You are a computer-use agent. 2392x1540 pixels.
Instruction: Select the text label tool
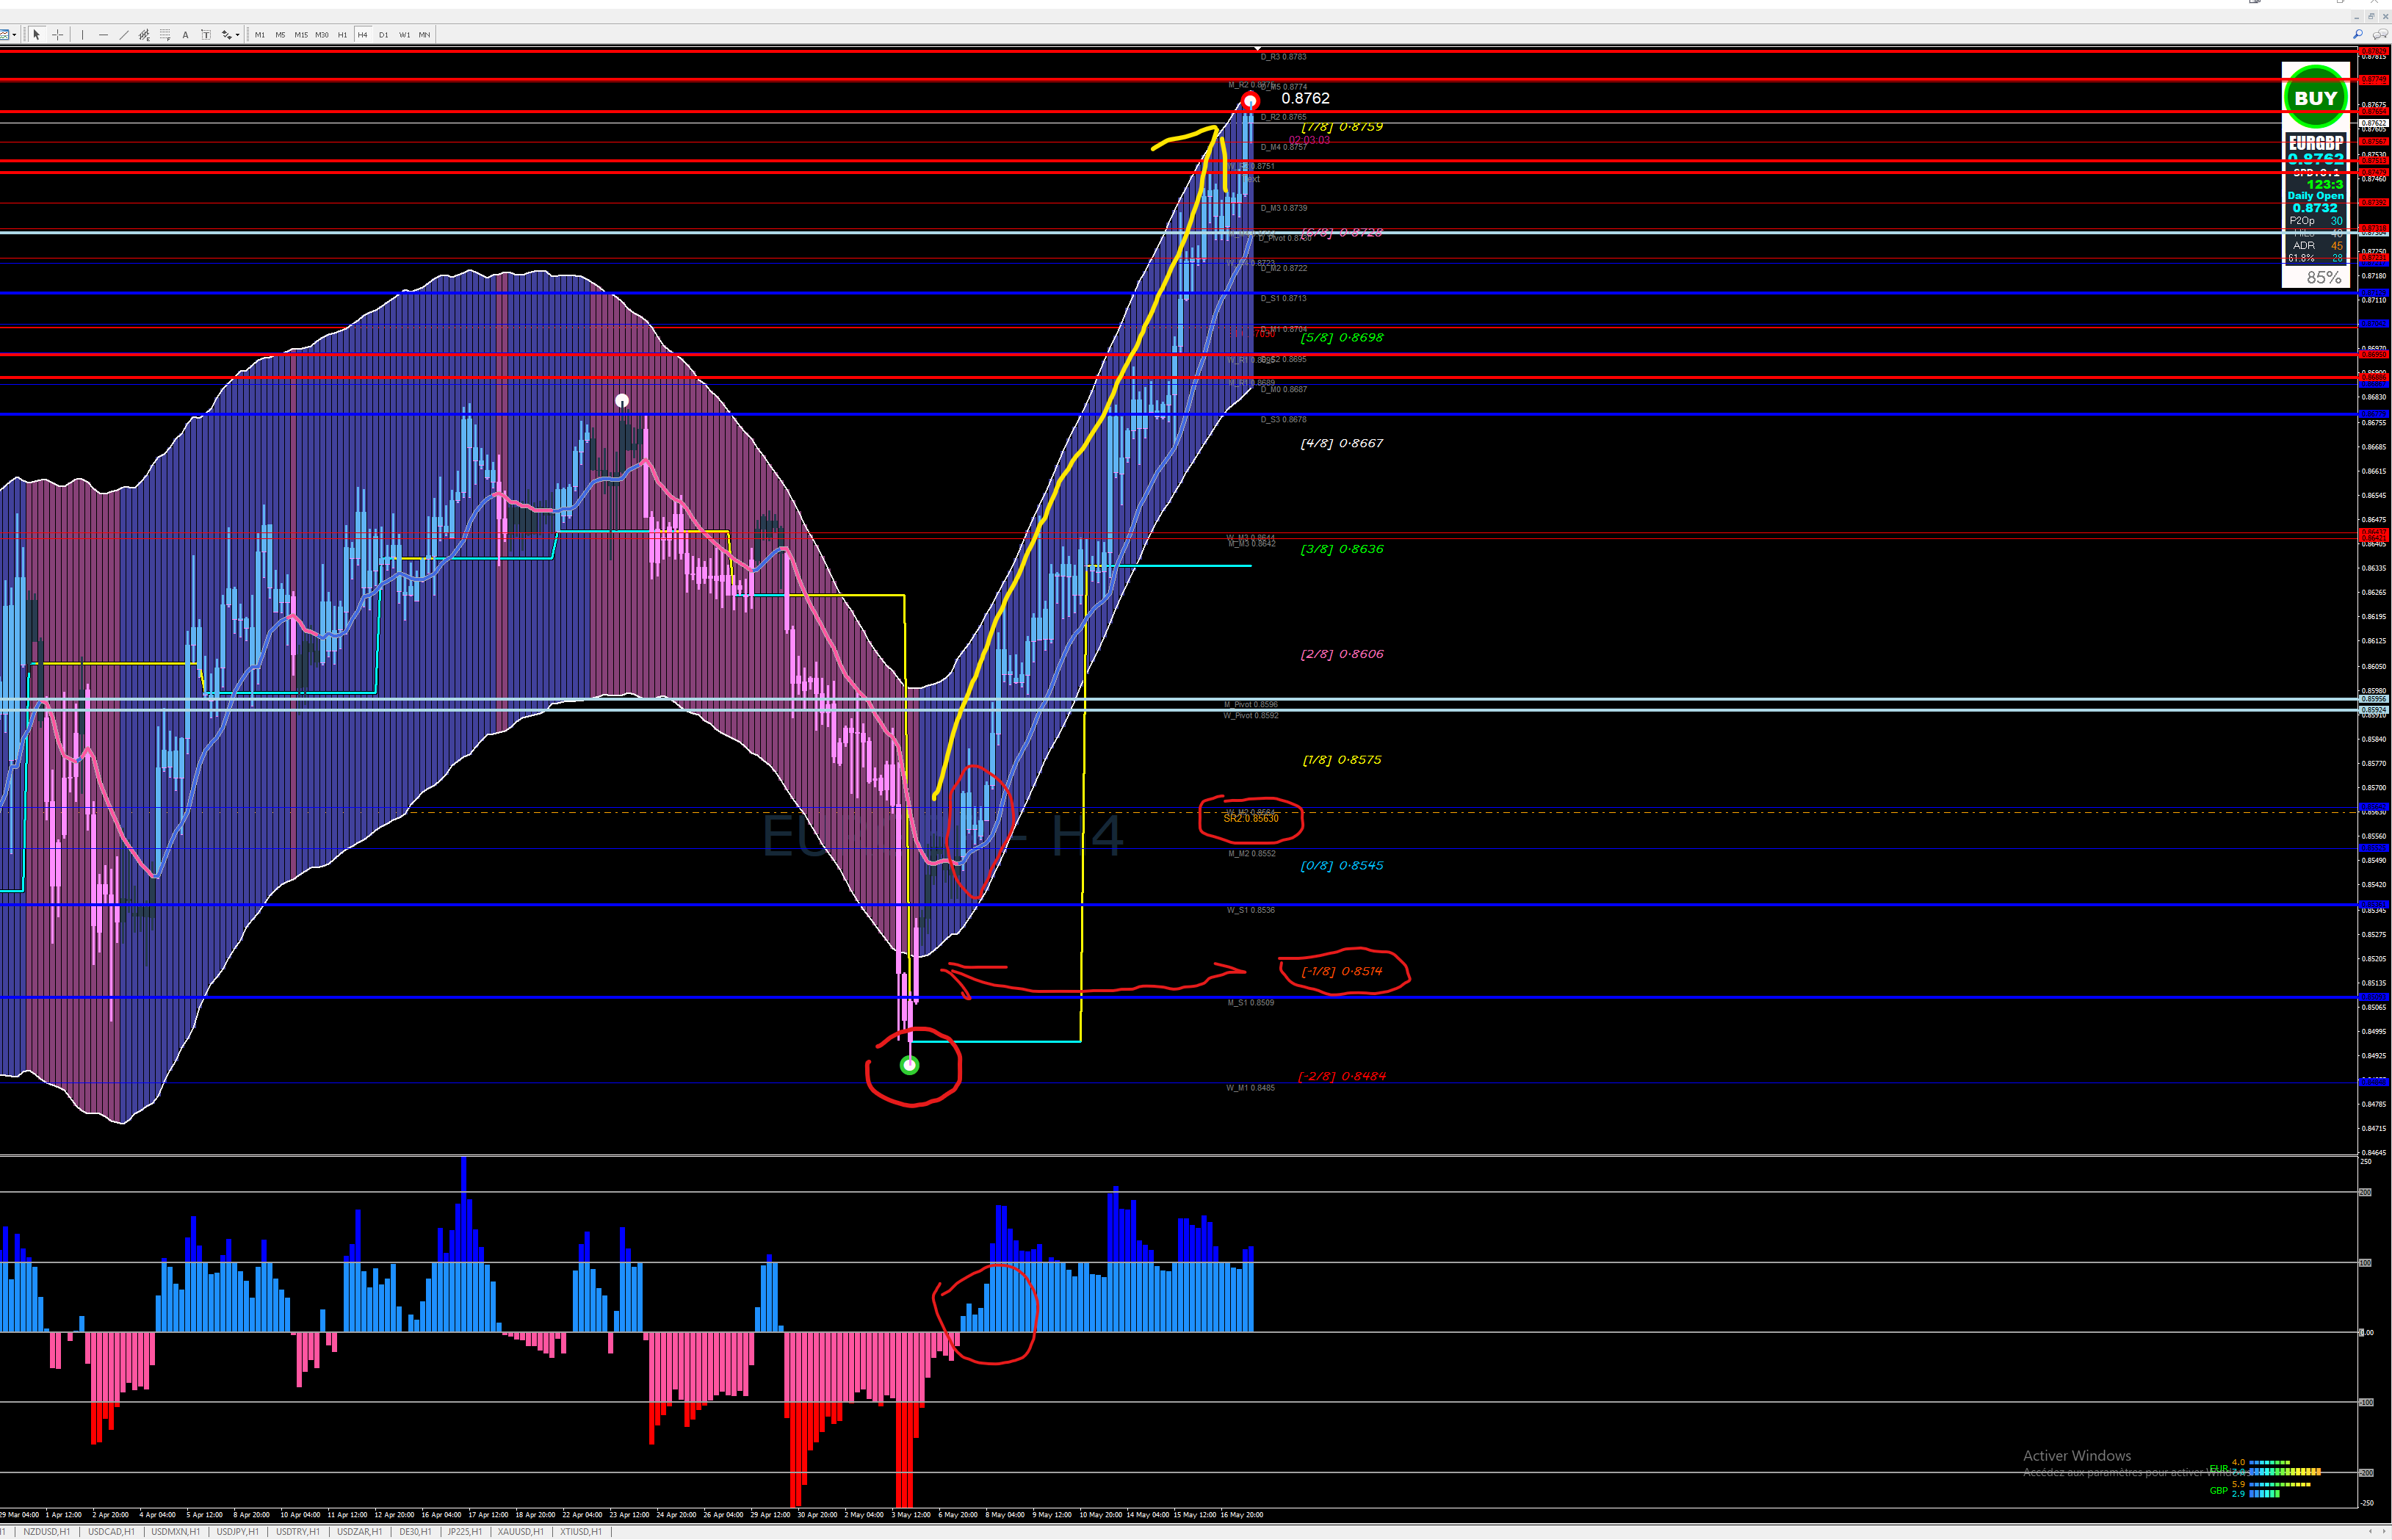coord(206,35)
